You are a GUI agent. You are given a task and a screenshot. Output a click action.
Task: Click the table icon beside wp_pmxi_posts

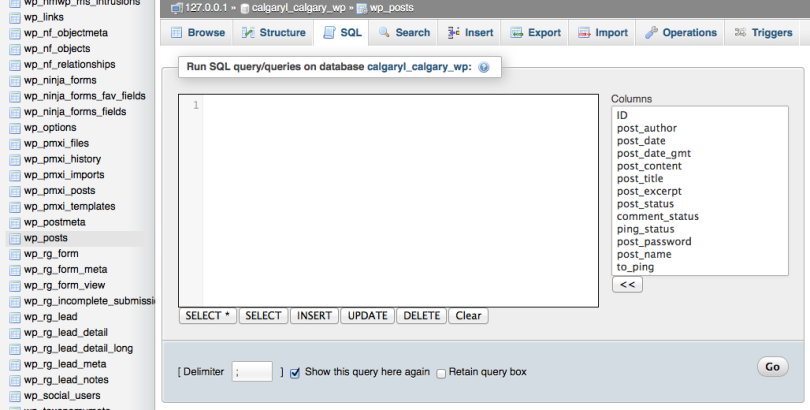[15, 191]
